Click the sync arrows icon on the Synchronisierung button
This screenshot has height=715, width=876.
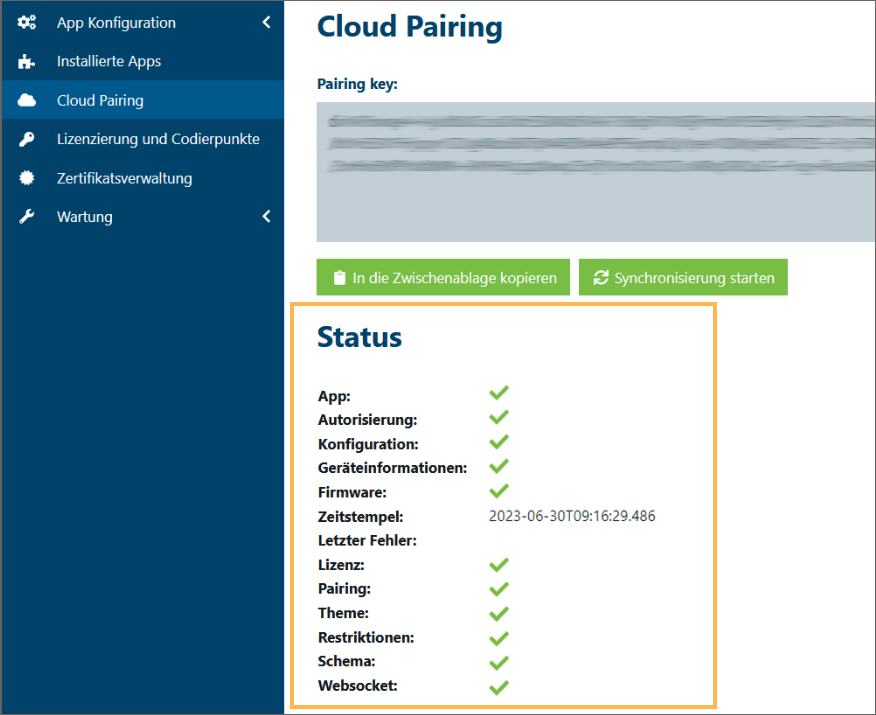[x=601, y=278]
